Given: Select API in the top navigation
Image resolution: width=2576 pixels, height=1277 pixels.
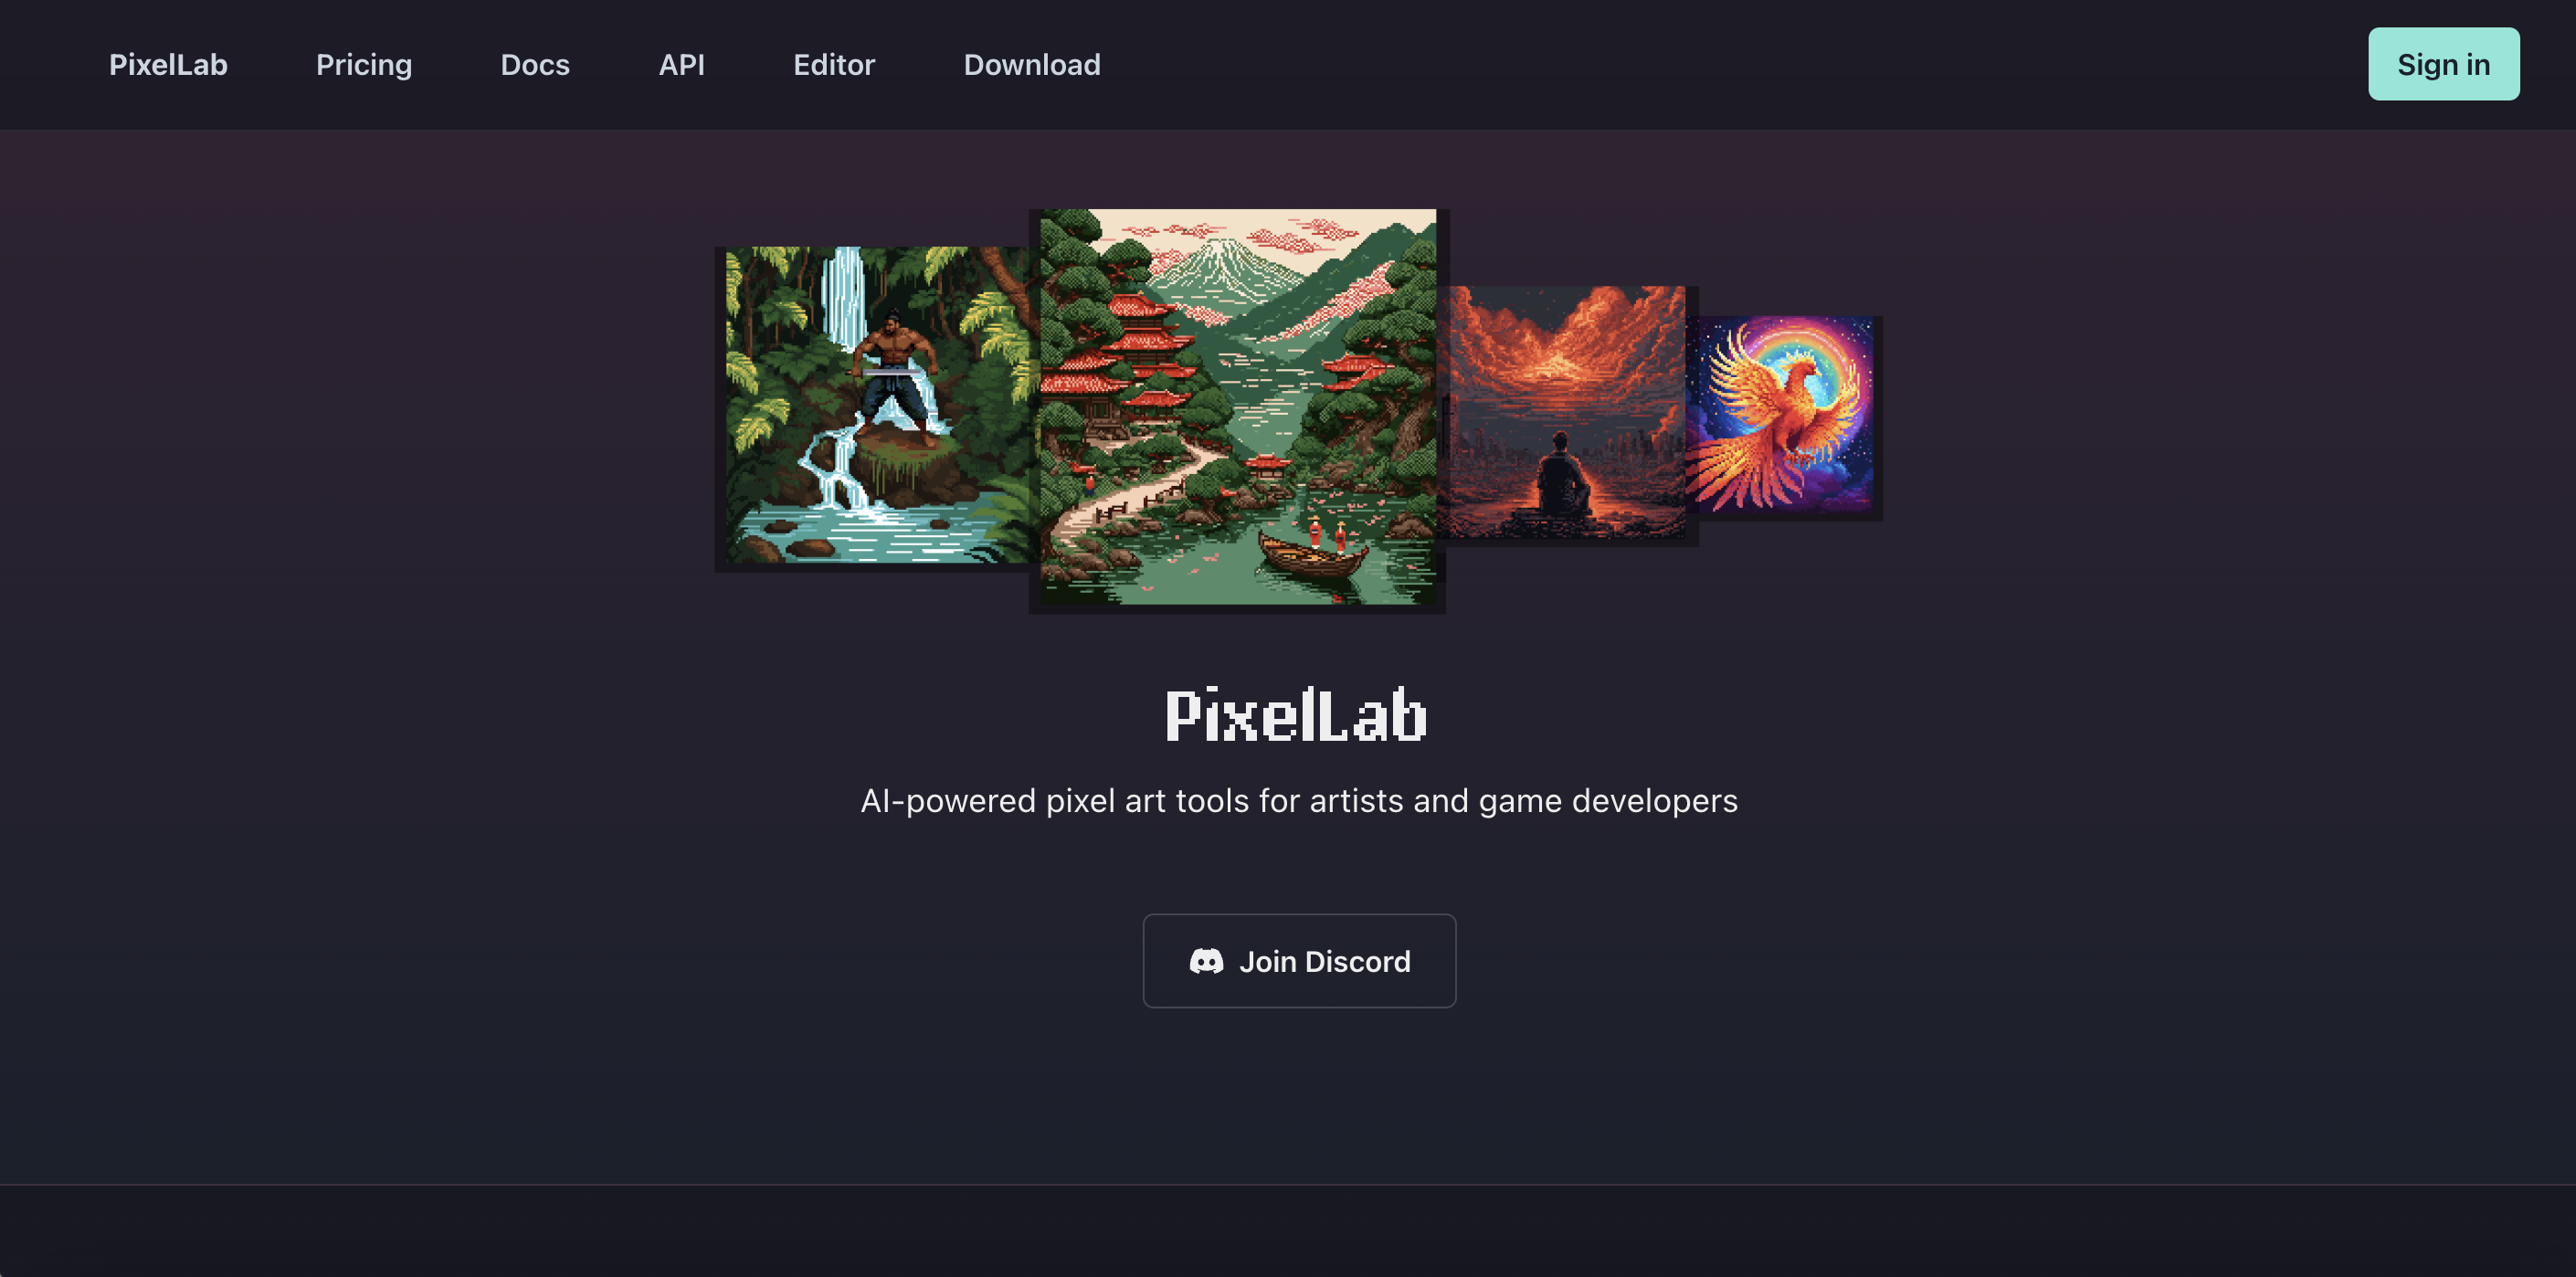Looking at the screenshot, I should pos(681,65).
